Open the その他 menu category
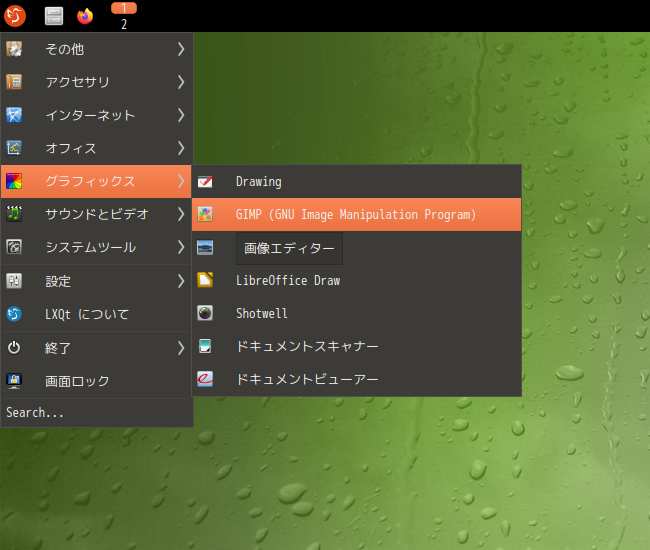The height and width of the screenshot is (550, 650). click(x=96, y=49)
